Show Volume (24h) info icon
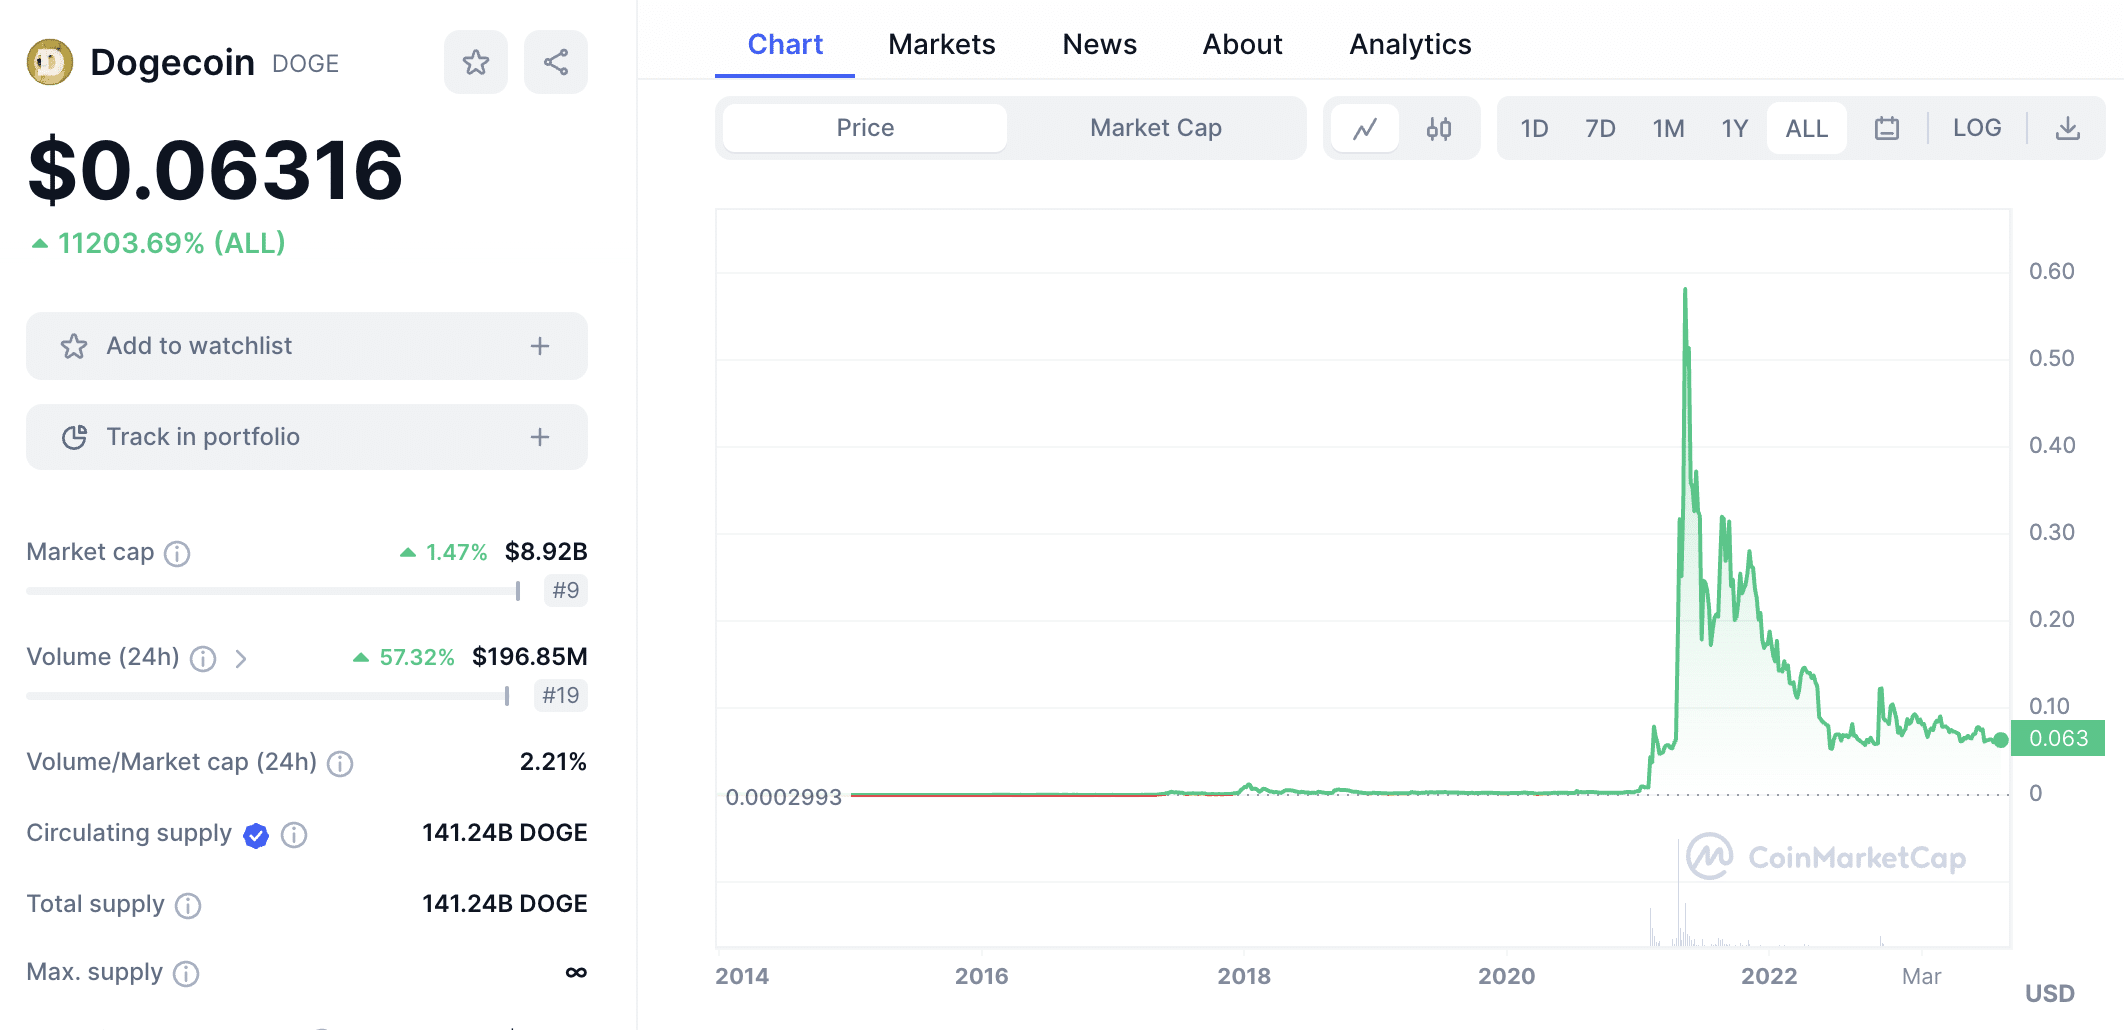2124x1030 pixels. (203, 658)
